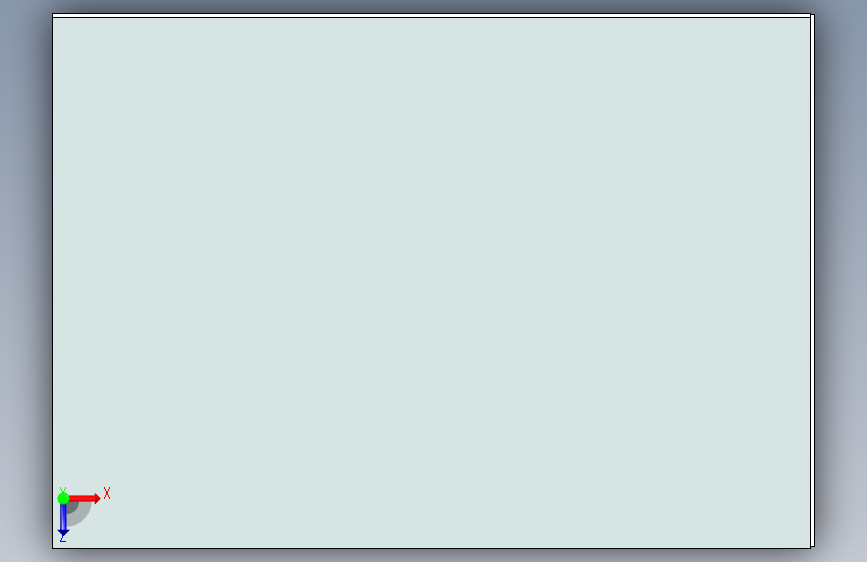Image resolution: width=867 pixels, height=562 pixels.
Task: Select the thin white top strip face
Action: (431, 16)
